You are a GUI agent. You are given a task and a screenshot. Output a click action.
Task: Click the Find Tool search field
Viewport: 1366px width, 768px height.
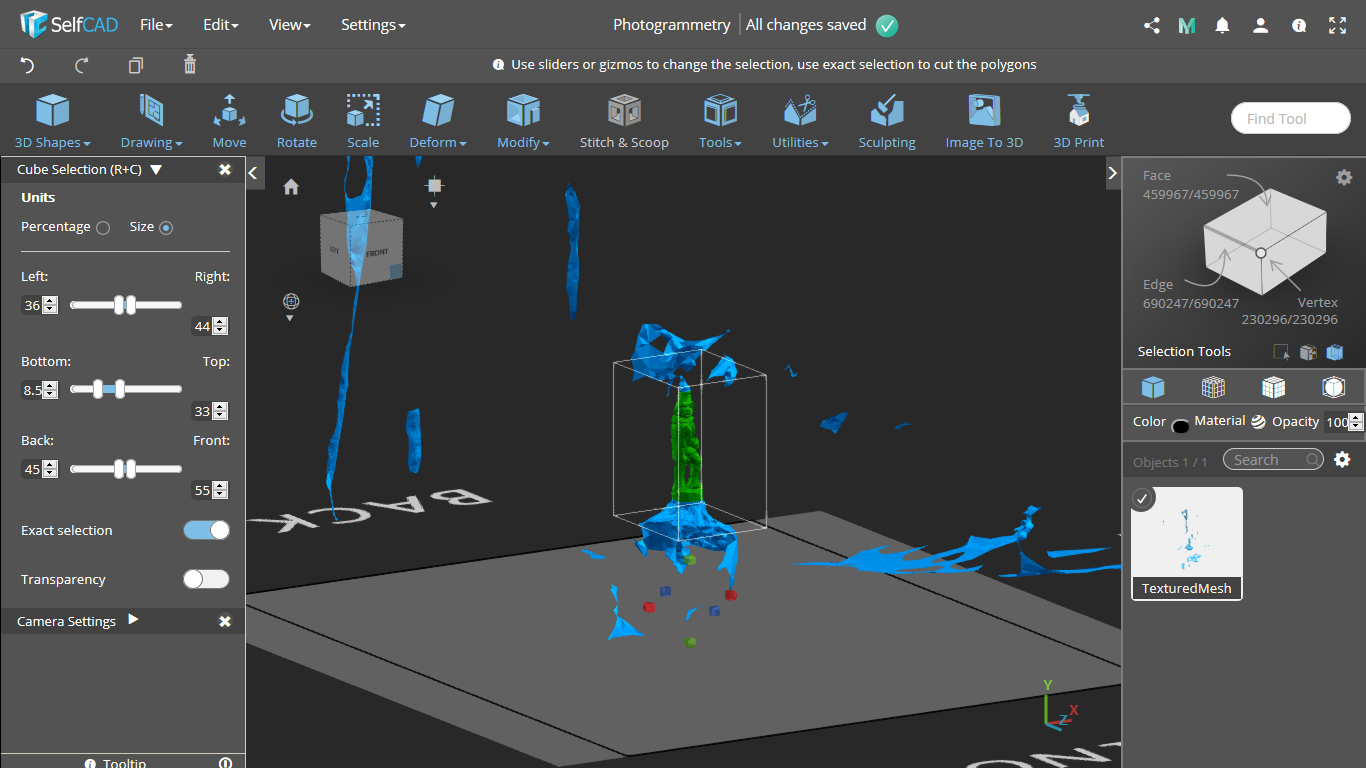tap(1290, 118)
